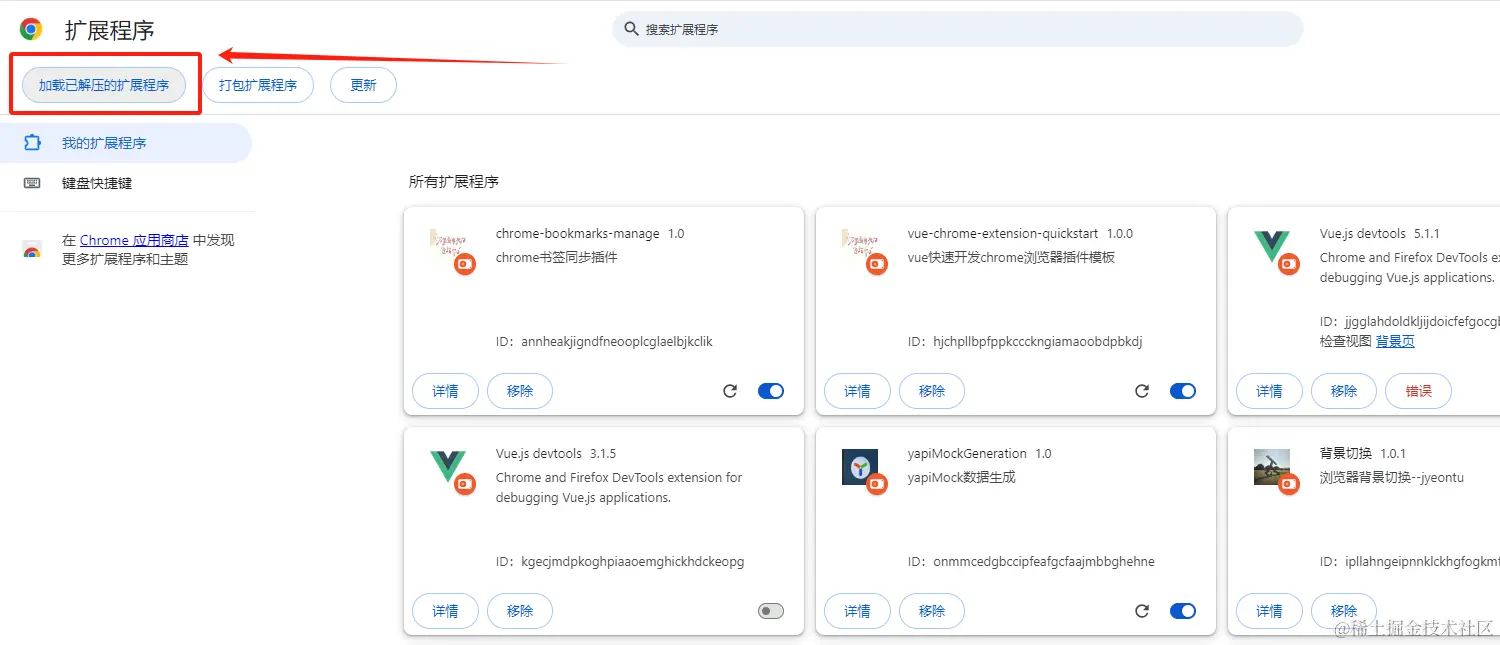Click the 我的扩展程序 puzzle icon

32,143
